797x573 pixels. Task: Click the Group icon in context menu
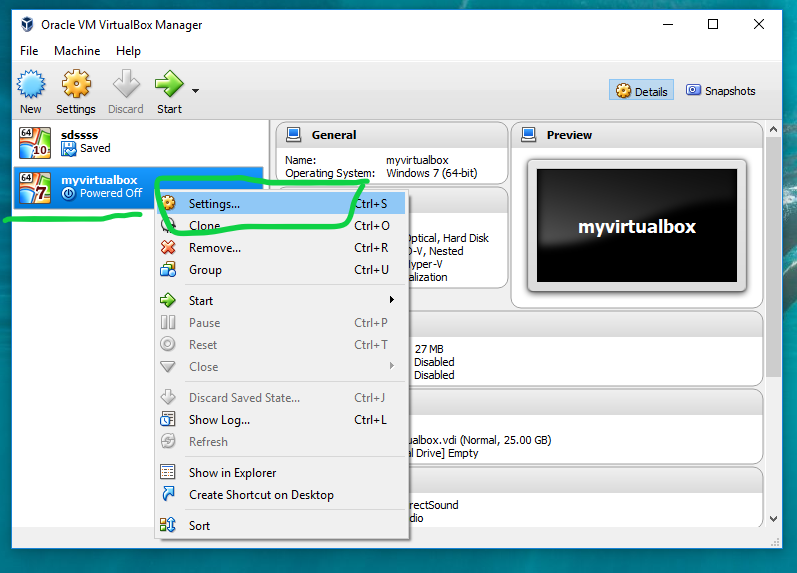tap(169, 270)
